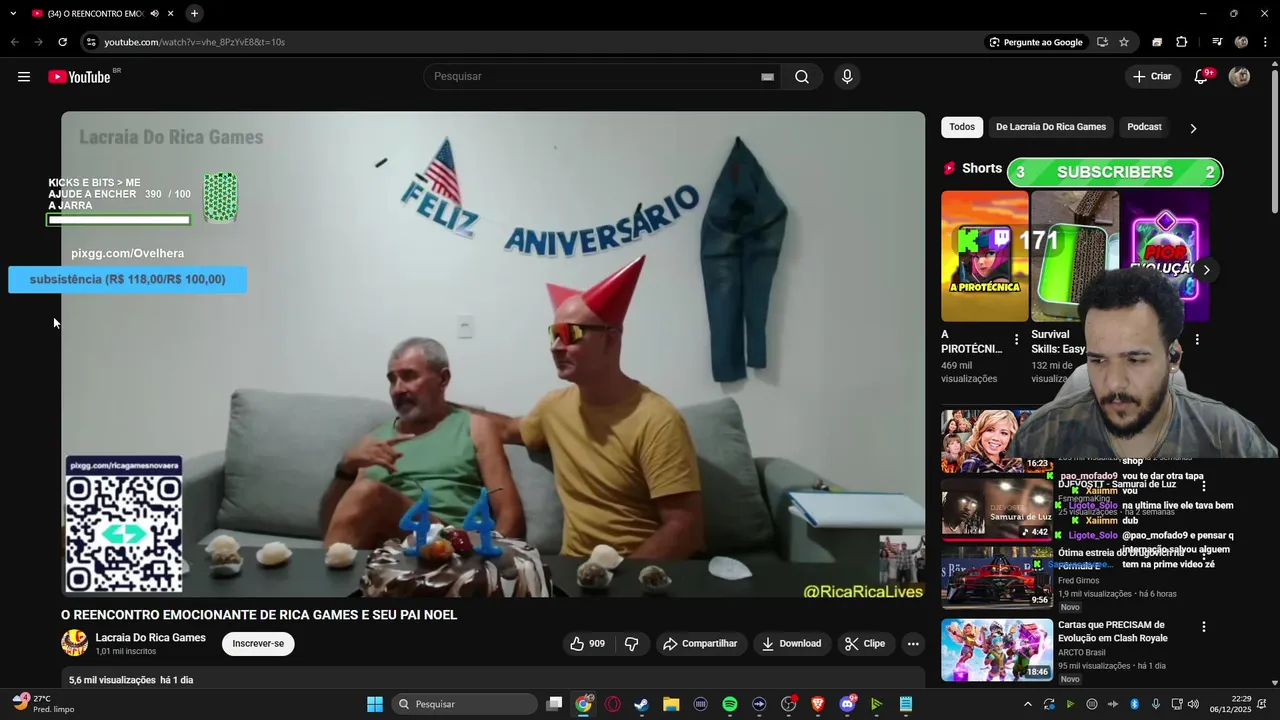Click the Lacraia Do Rica Games channel name
The height and width of the screenshot is (720, 1280).
pyautogui.click(x=150, y=638)
